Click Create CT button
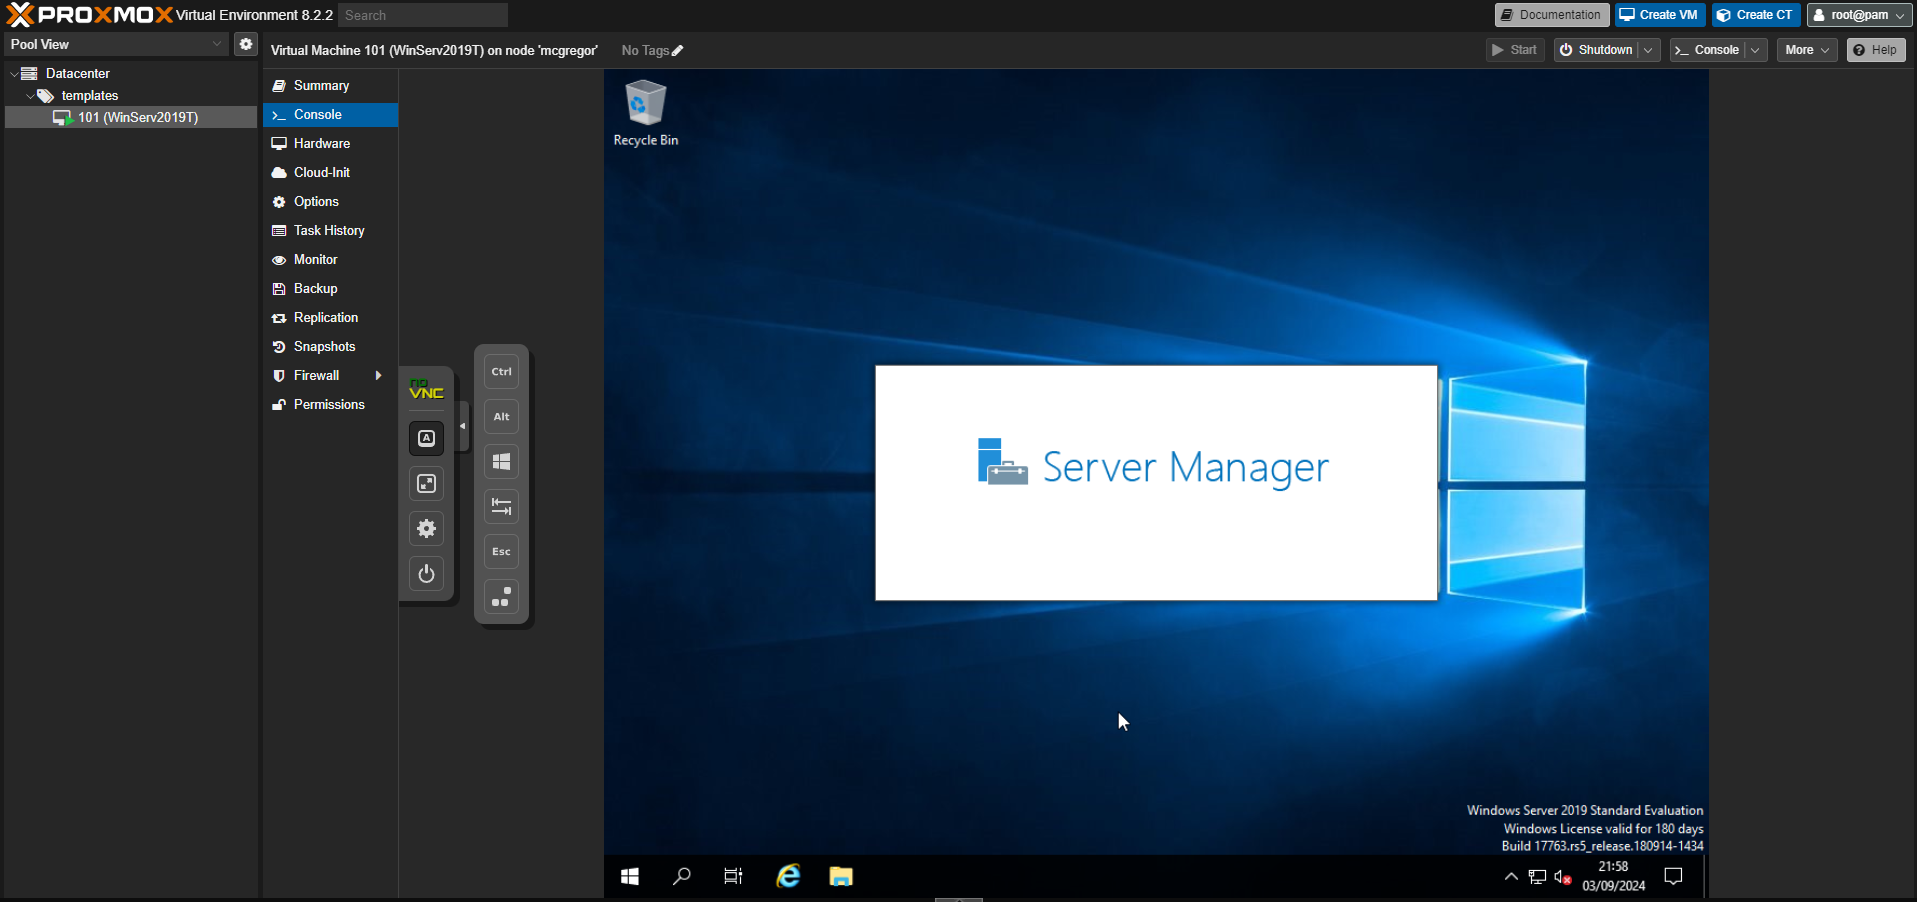 pos(1755,15)
